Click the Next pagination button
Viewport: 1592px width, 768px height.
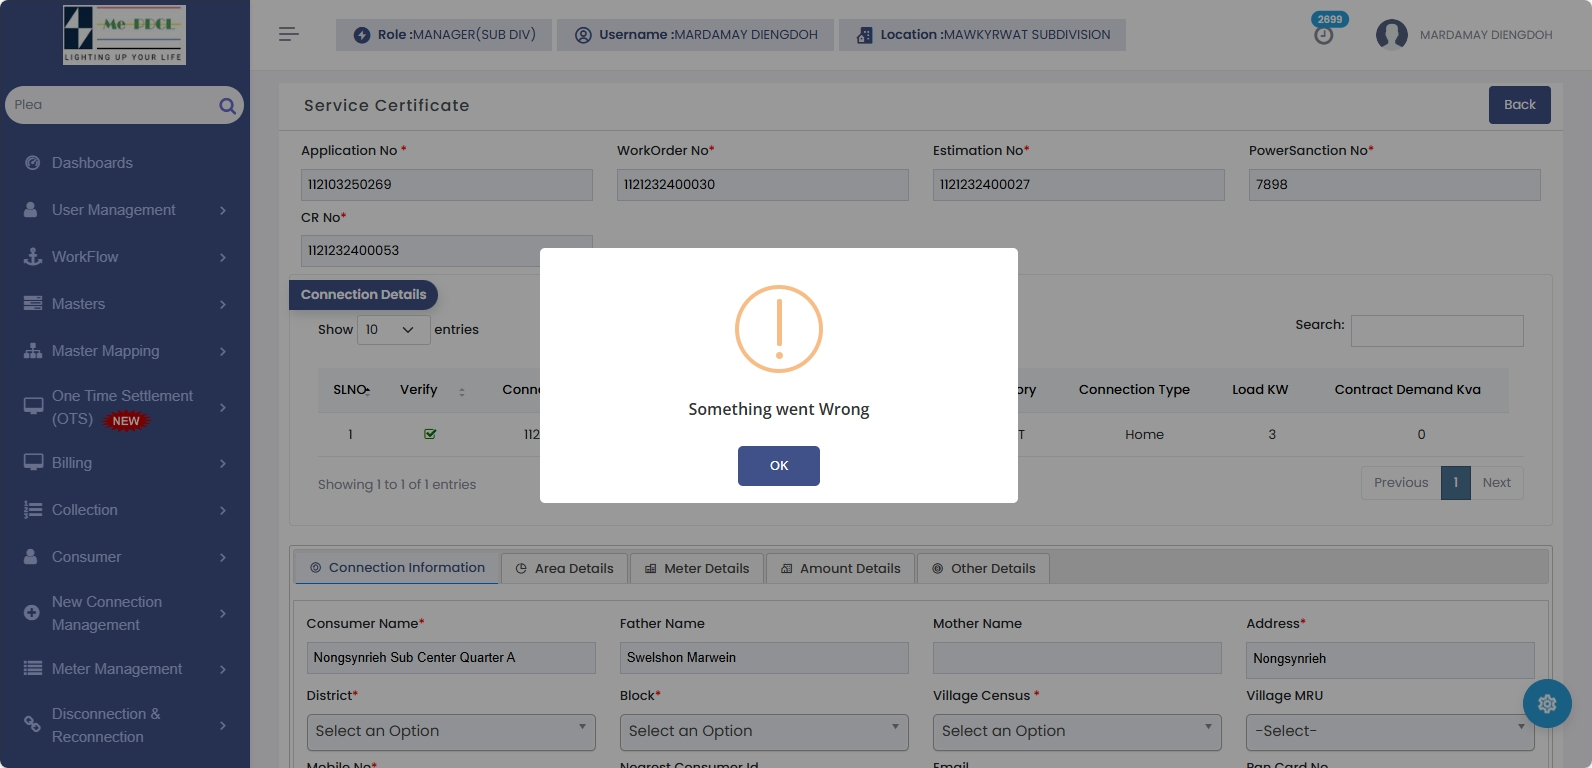point(1496,483)
